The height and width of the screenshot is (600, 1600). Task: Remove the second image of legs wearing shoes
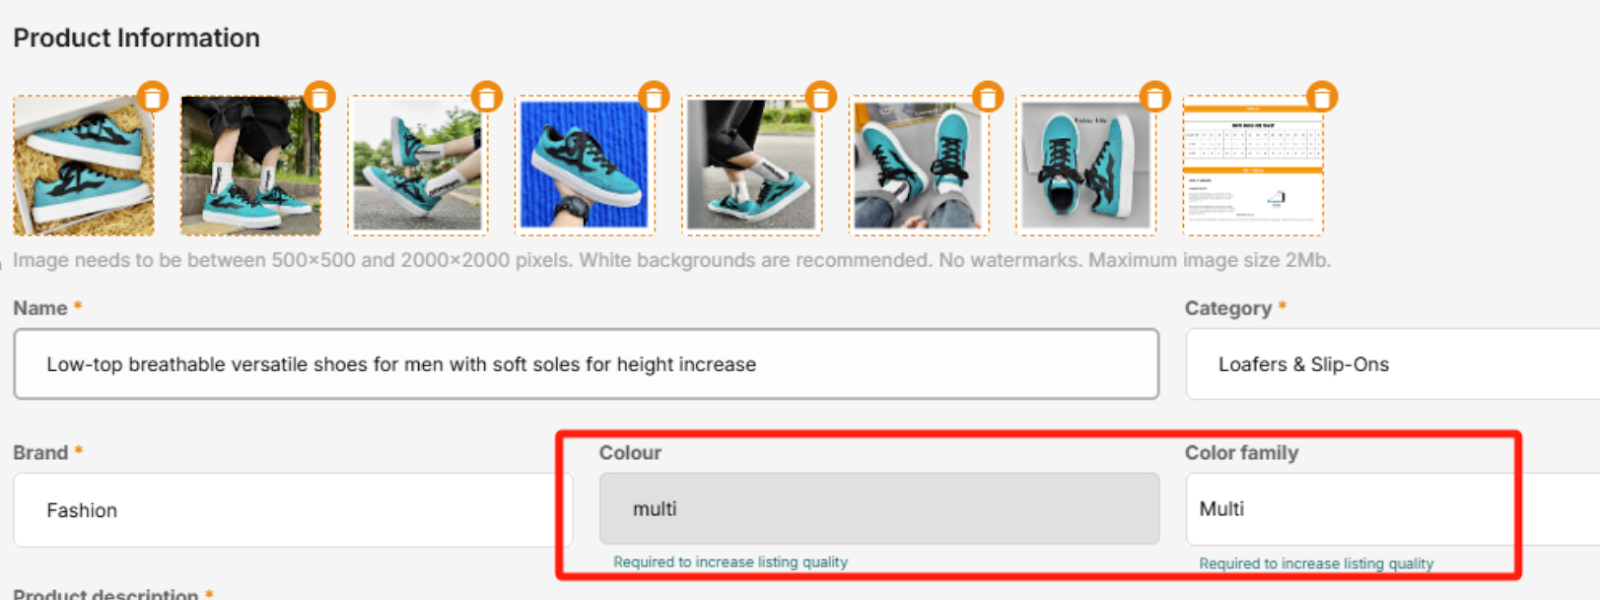[319, 97]
